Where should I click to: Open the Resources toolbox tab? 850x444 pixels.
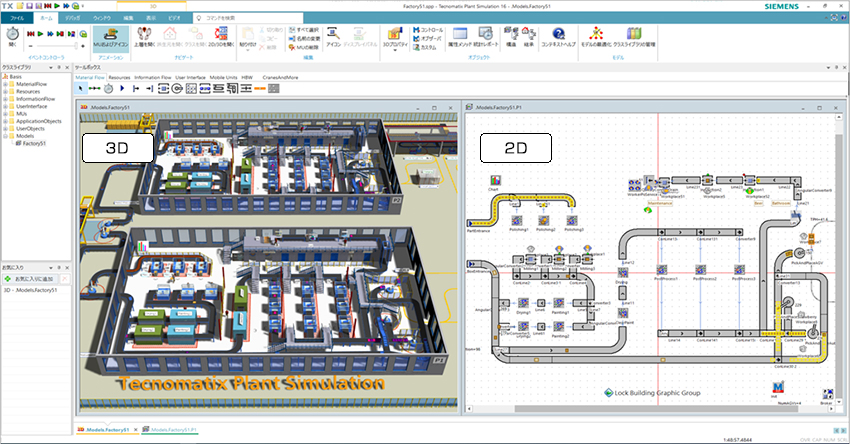coord(119,78)
